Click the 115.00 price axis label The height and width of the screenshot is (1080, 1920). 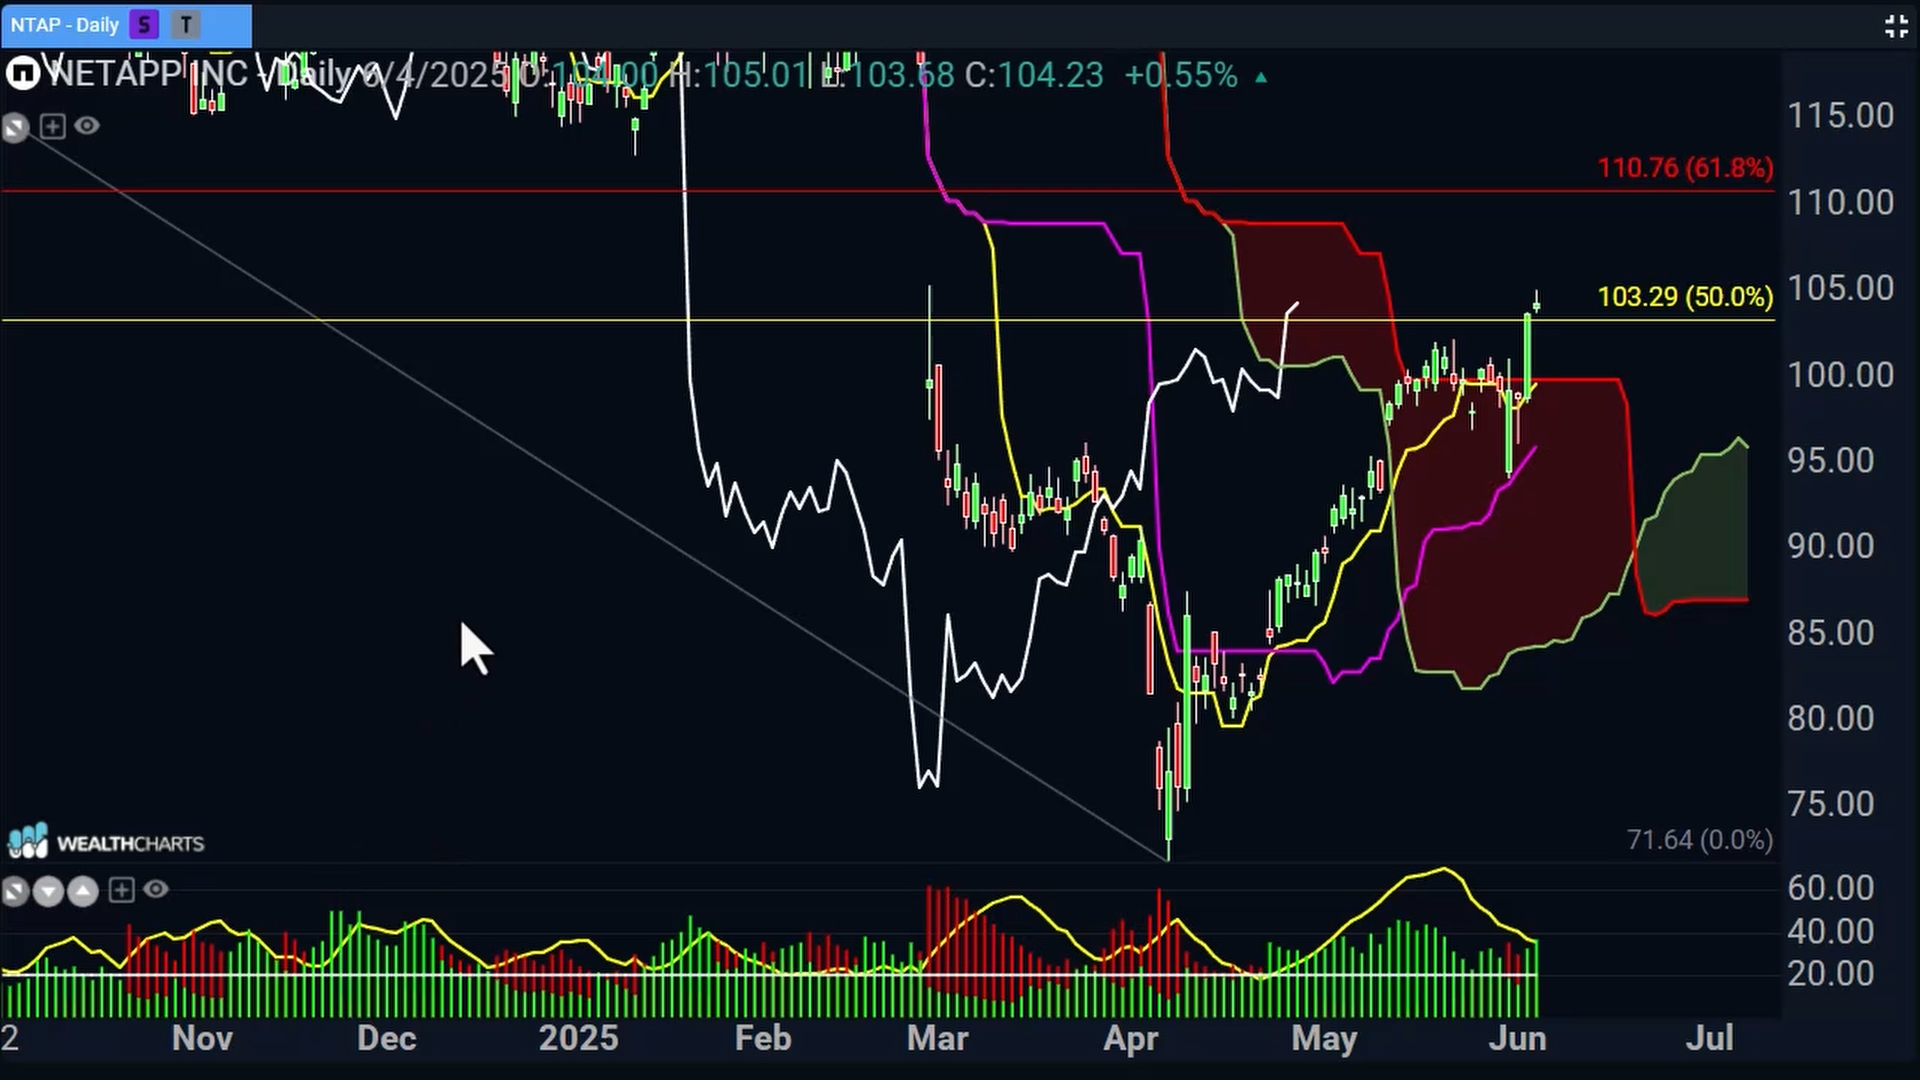tap(1841, 116)
